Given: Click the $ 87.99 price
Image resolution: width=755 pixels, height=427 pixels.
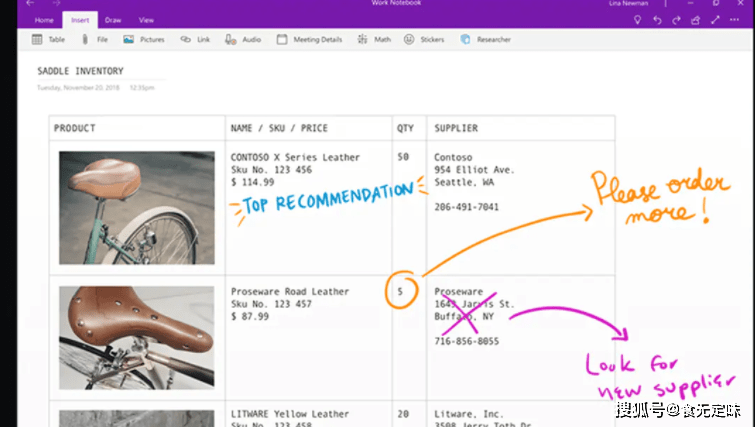Looking at the screenshot, I should point(249,317).
